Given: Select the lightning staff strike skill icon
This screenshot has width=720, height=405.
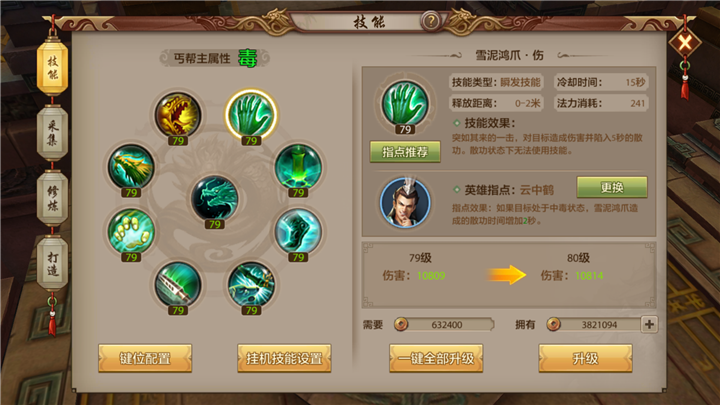Looking at the screenshot, I should click(251, 284).
